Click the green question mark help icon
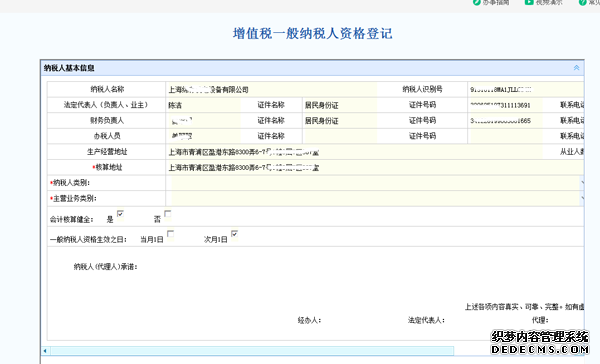Screen dimensions: 600x364 click(582, 2)
